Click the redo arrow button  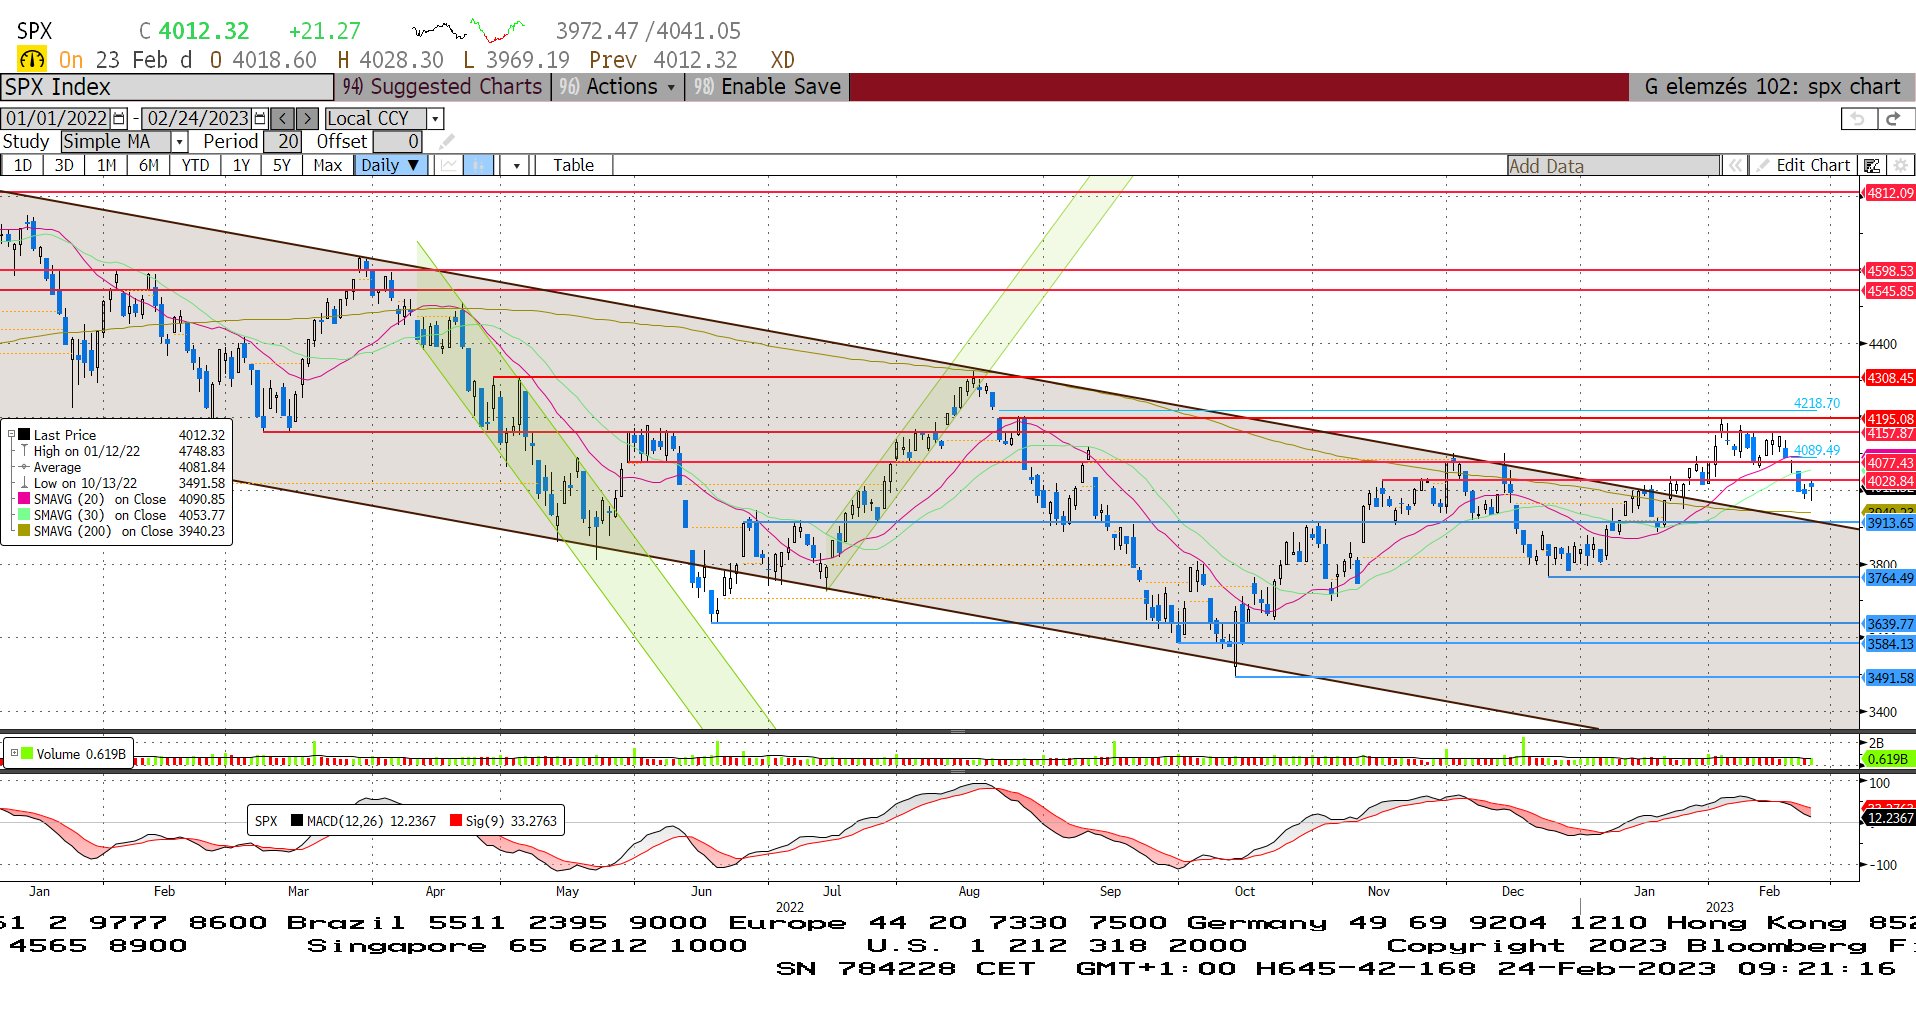[x=1893, y=118]
